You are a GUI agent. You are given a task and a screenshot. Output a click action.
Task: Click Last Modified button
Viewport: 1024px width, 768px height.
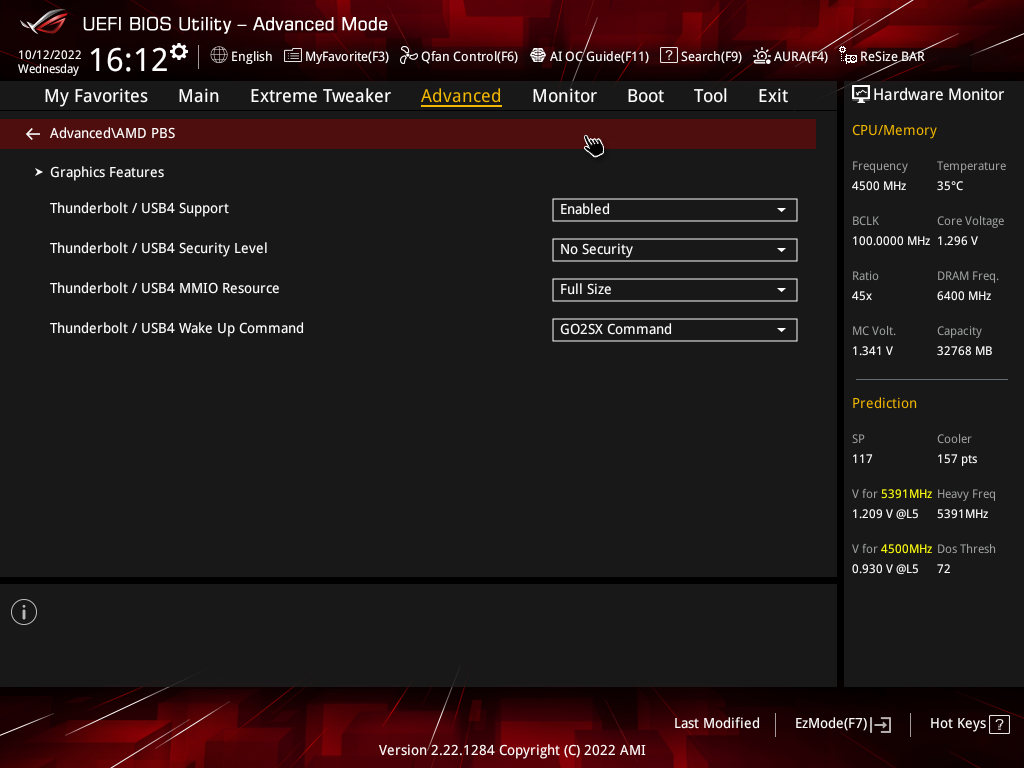(x=716, y=724)
